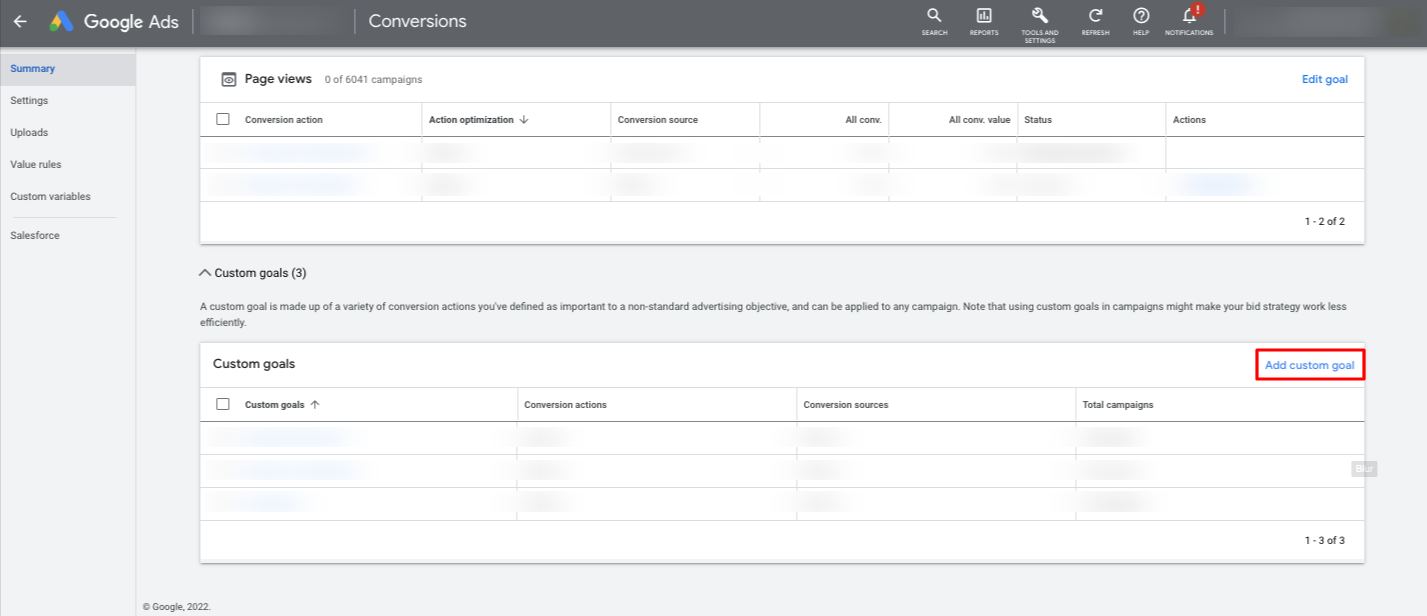
Task: Click the Total campaigns column header
Action: pos(1118,405)
